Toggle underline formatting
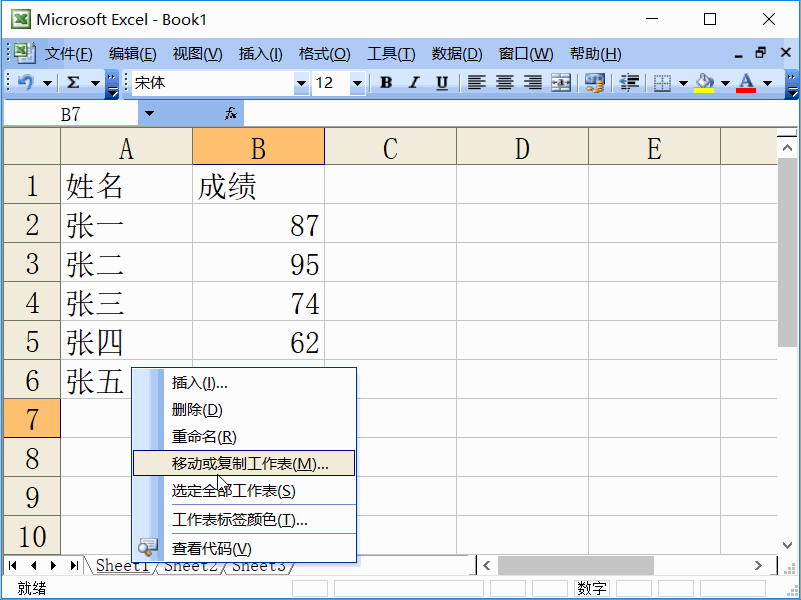801x600 pixels. (442, 82)
